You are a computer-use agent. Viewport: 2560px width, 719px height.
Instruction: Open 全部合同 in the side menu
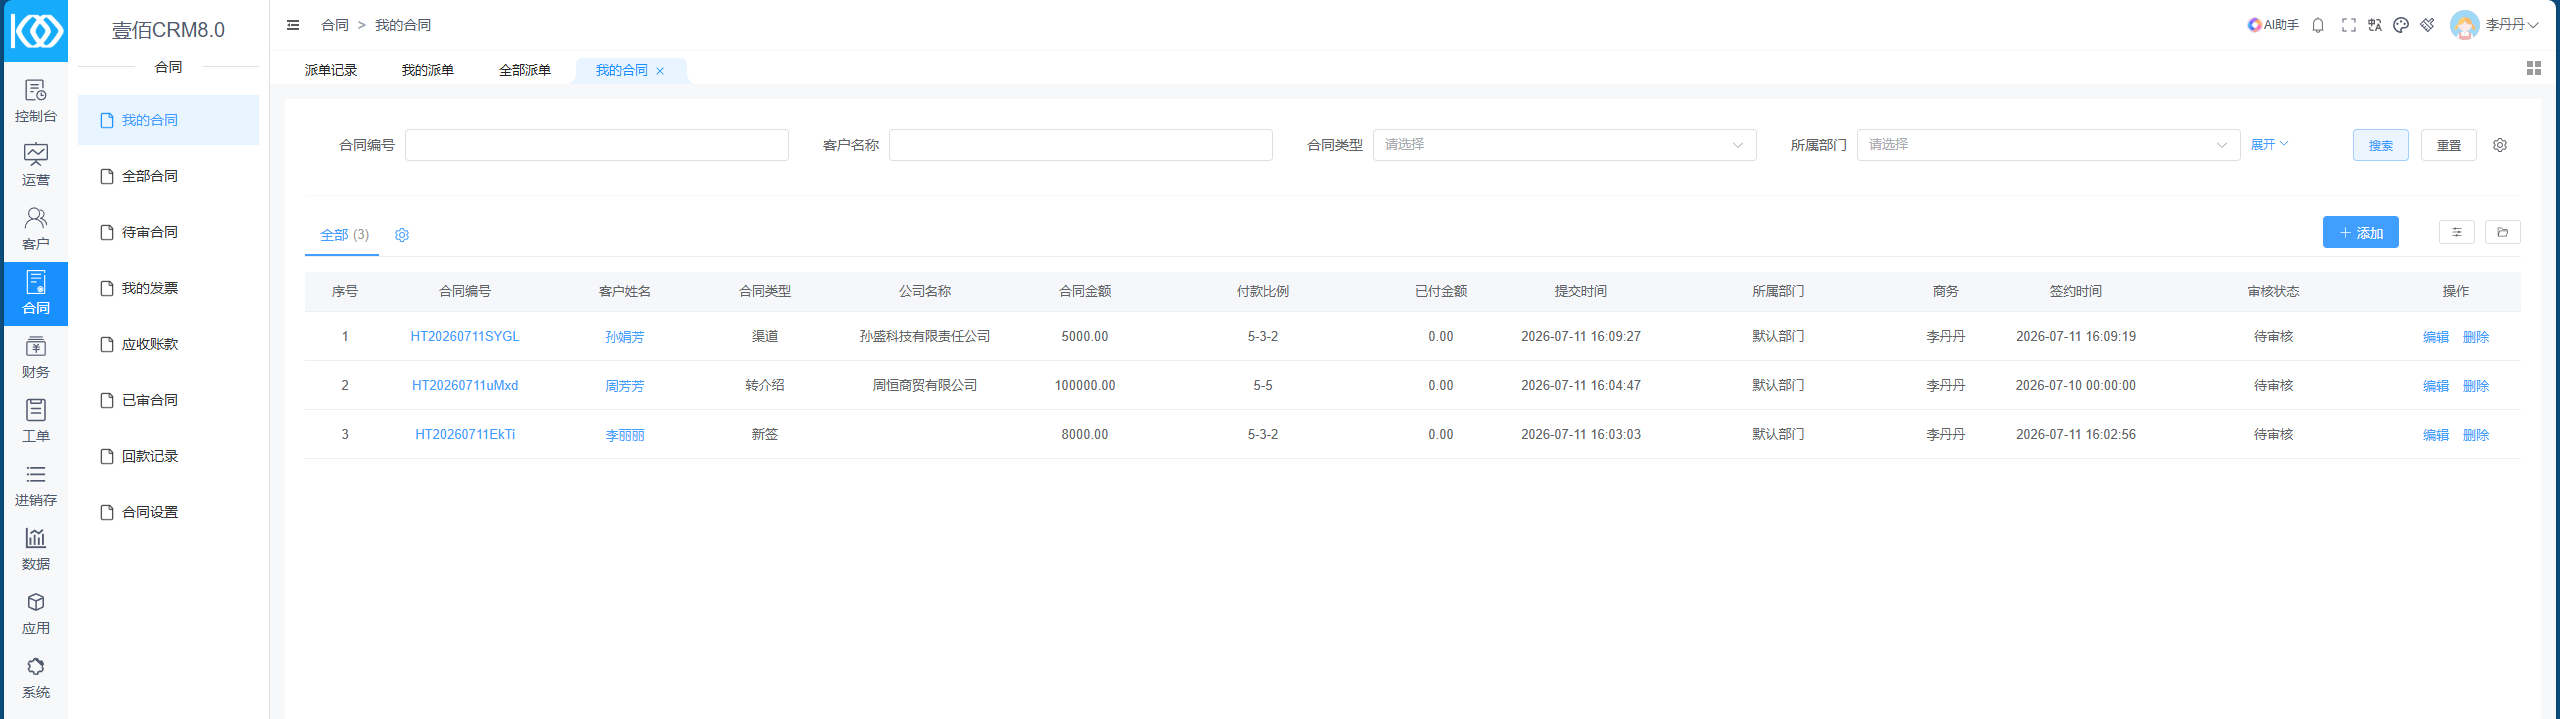tap(168, 176)
